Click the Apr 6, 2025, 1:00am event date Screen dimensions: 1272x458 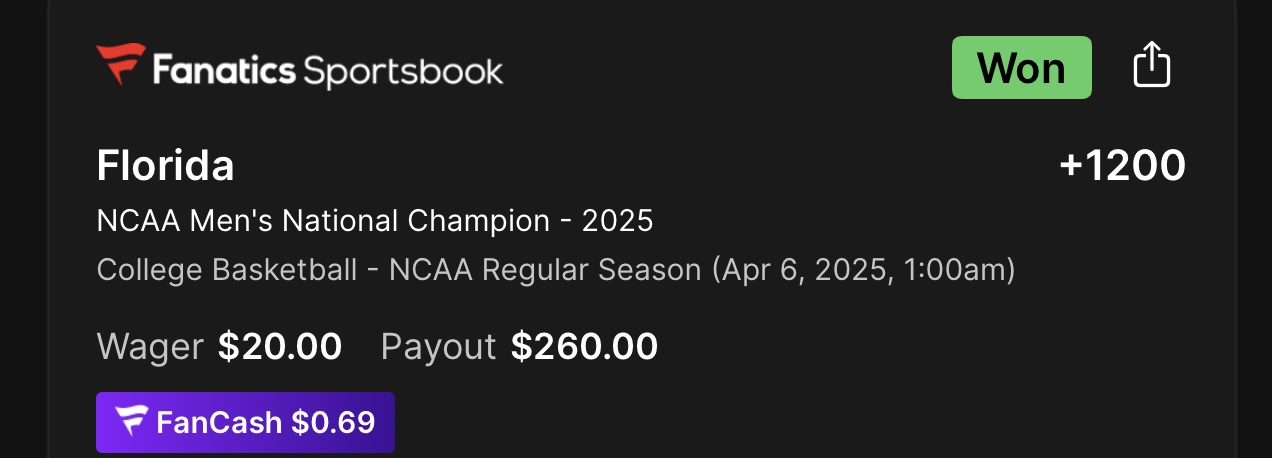pos(864,270)
